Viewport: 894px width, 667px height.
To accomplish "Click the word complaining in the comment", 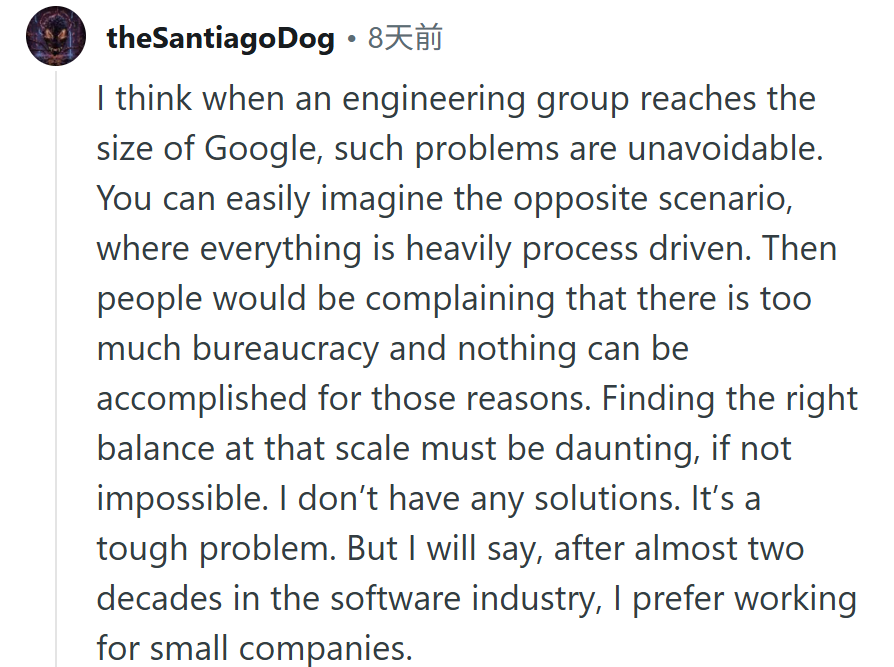I will (x=460, y=299).
